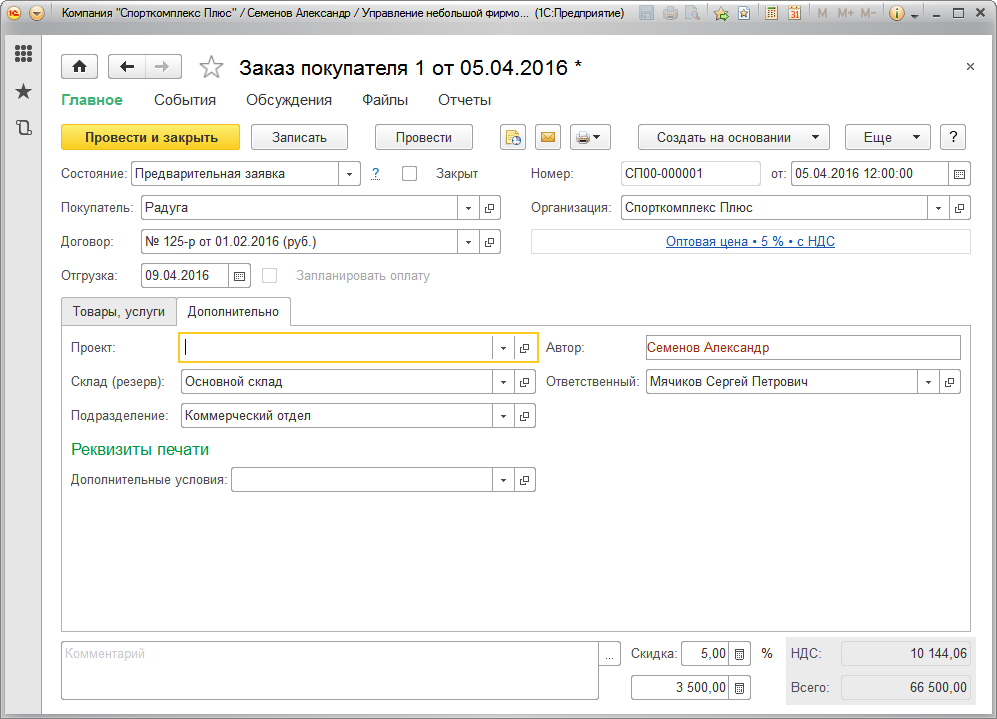
Task: Expand Подразделение dropdown list
Action: pyautogui.click(x=503, y=416)
